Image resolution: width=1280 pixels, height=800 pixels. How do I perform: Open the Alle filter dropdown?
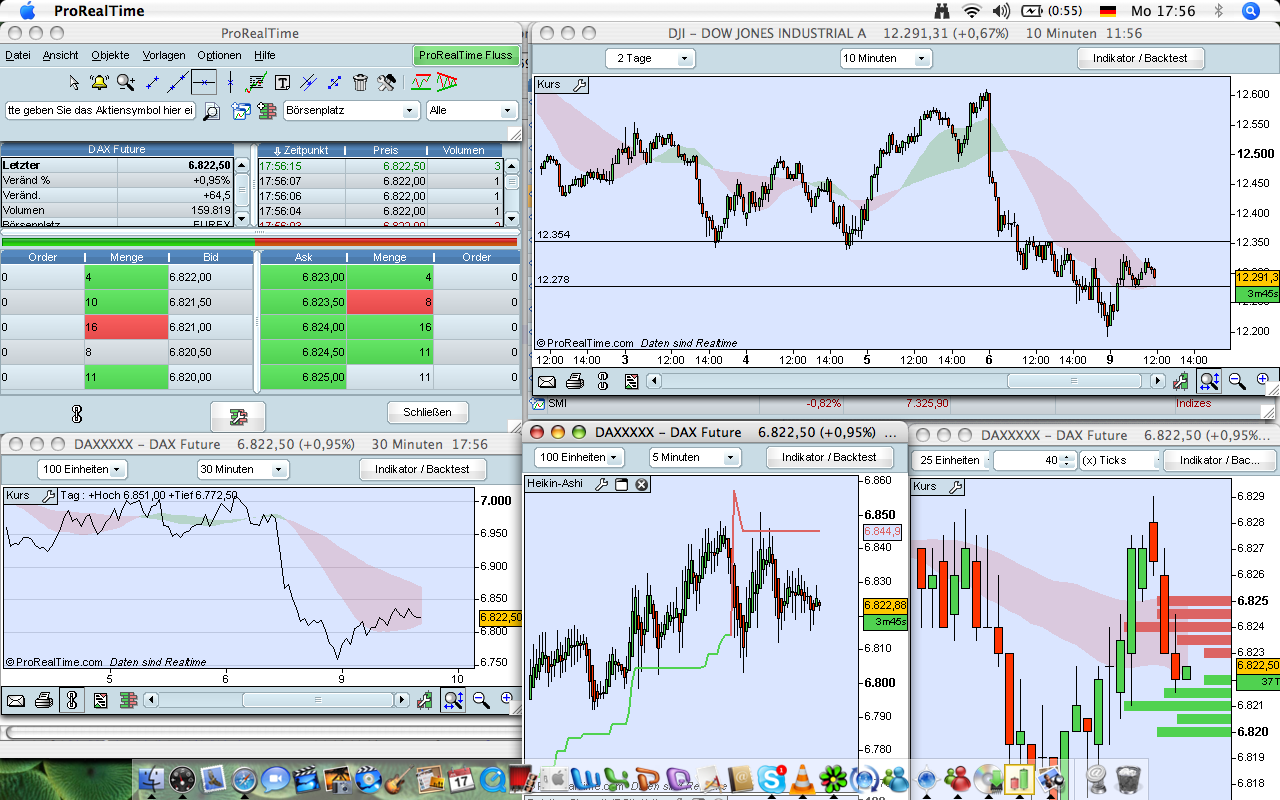[x=471, y=111]
